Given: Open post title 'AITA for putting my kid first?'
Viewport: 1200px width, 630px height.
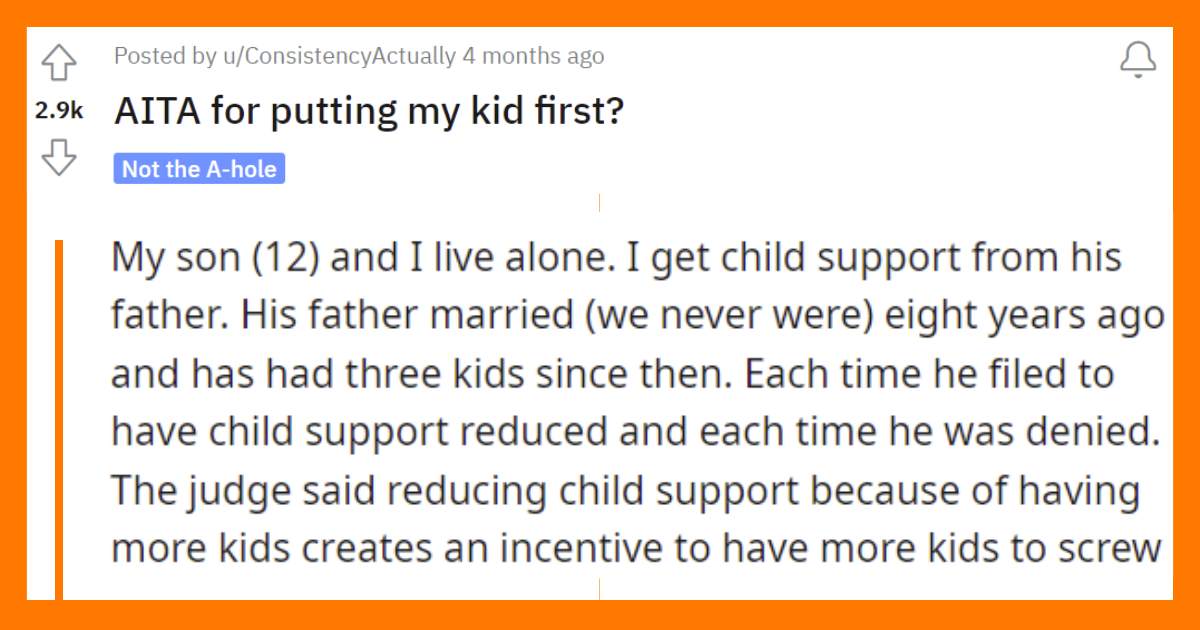Looking at the screenshot, I should [370, 111].
